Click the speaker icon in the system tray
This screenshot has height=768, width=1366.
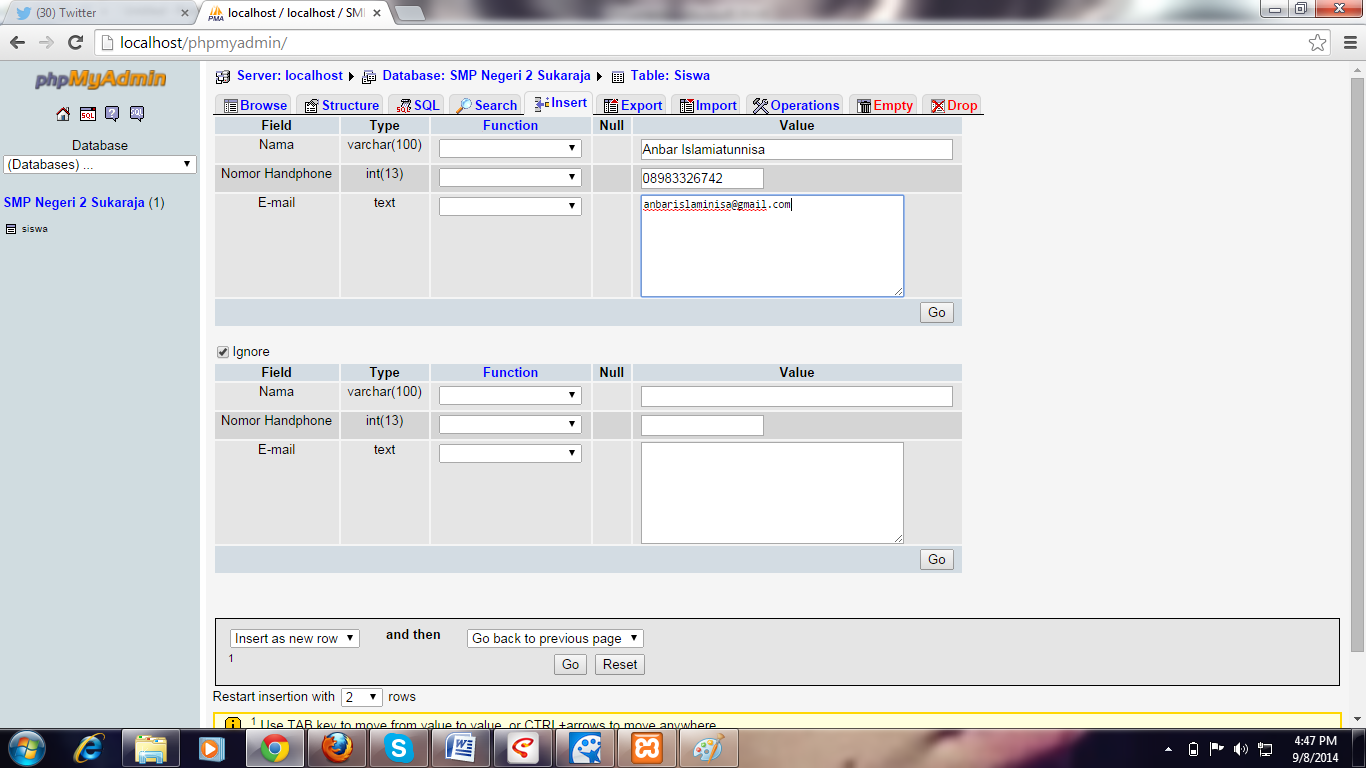pos(1239,747)
